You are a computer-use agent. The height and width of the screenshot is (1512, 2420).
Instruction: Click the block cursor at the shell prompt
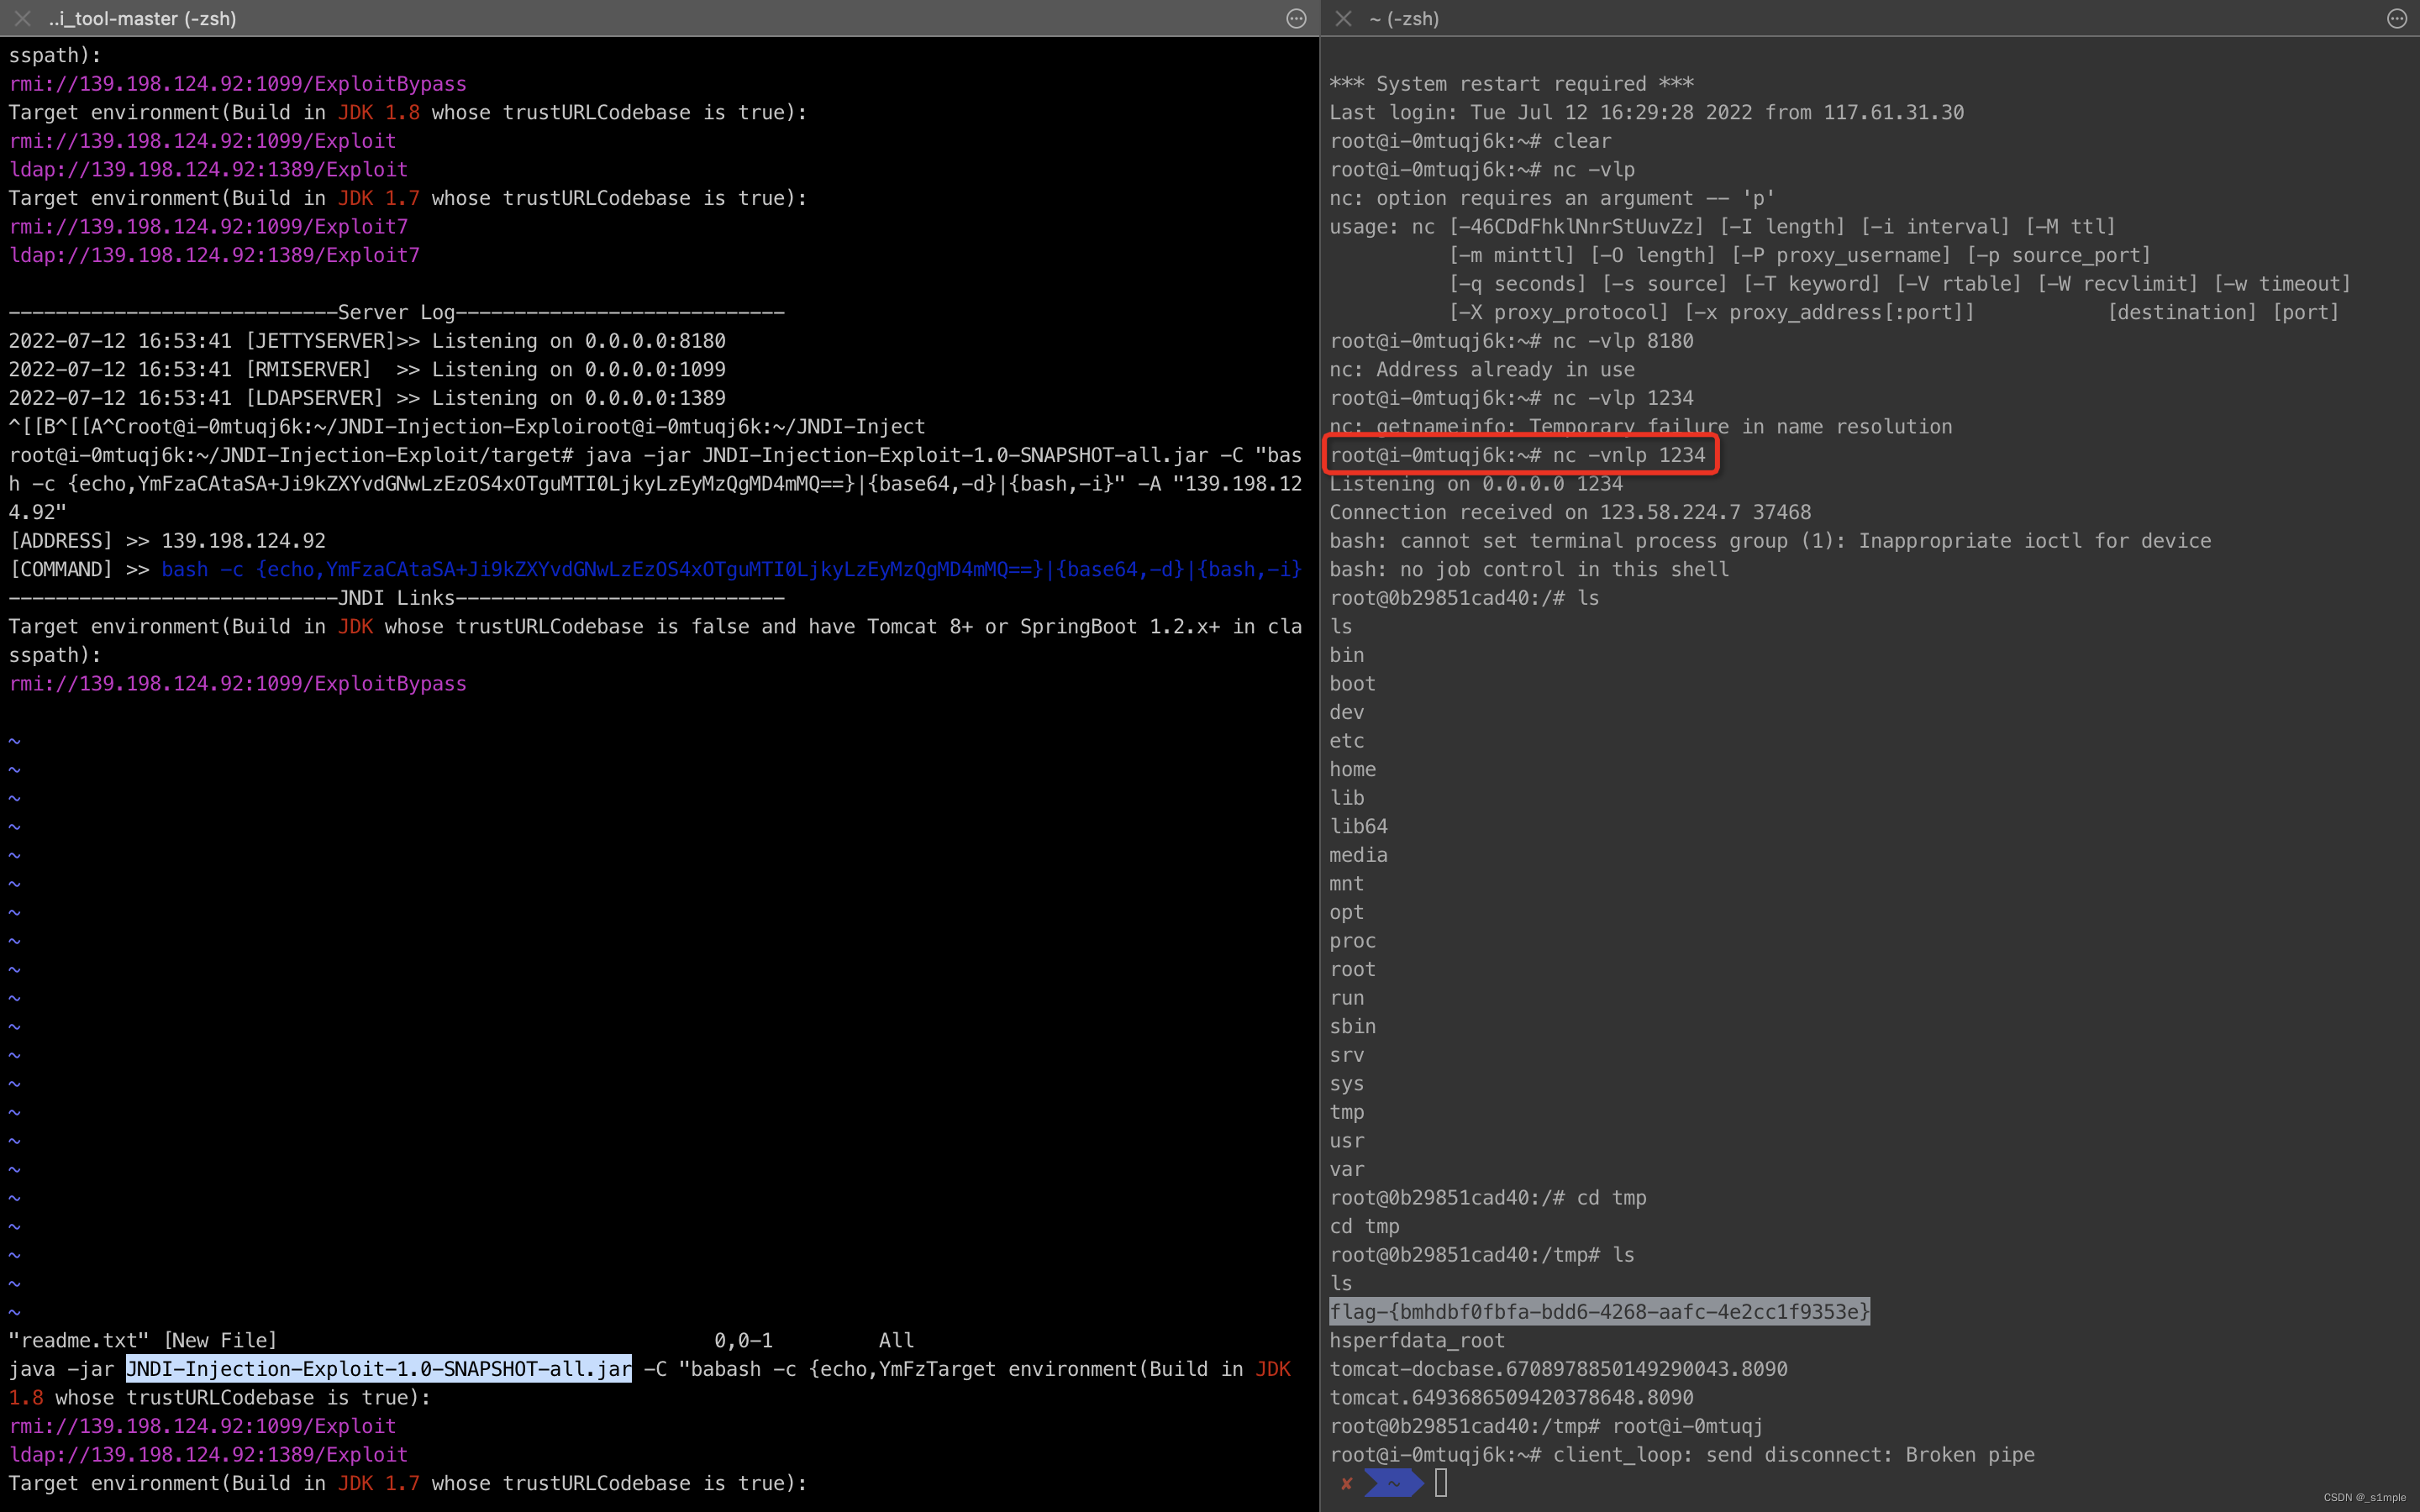[1440, 1483]
